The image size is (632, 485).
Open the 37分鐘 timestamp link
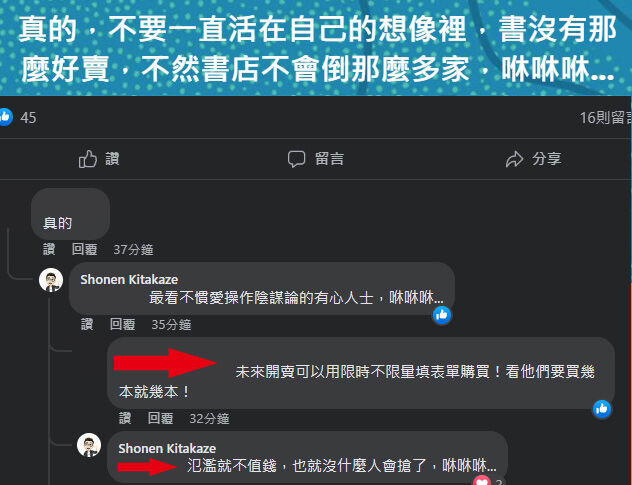coord(133,250)
